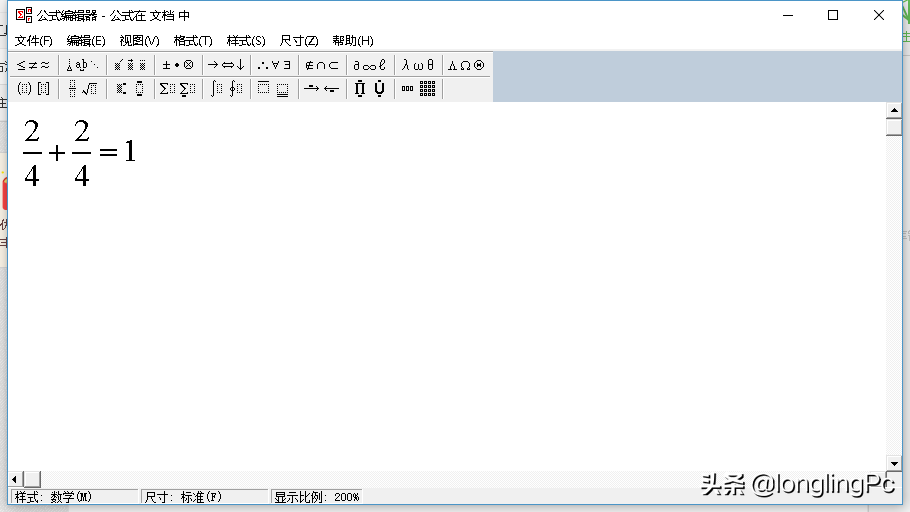Click the status bar text 尺寸: 标准(F)
Screen dimensions: 910x512
[183, 497]
